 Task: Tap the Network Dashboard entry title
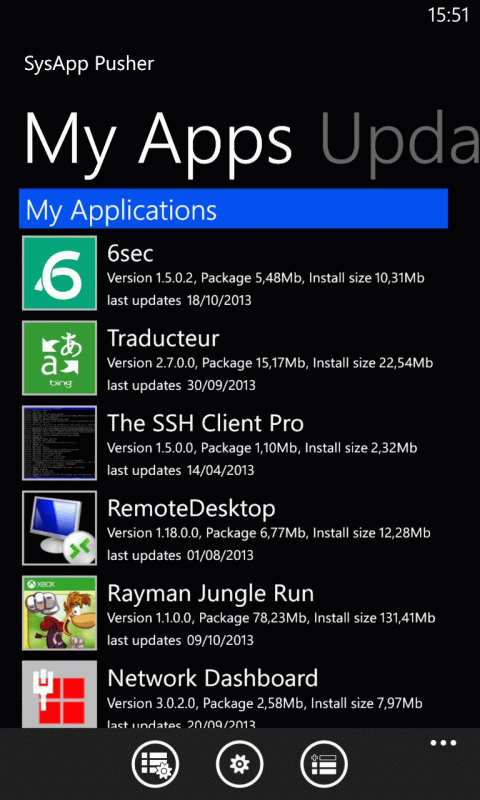pos(213,678)
